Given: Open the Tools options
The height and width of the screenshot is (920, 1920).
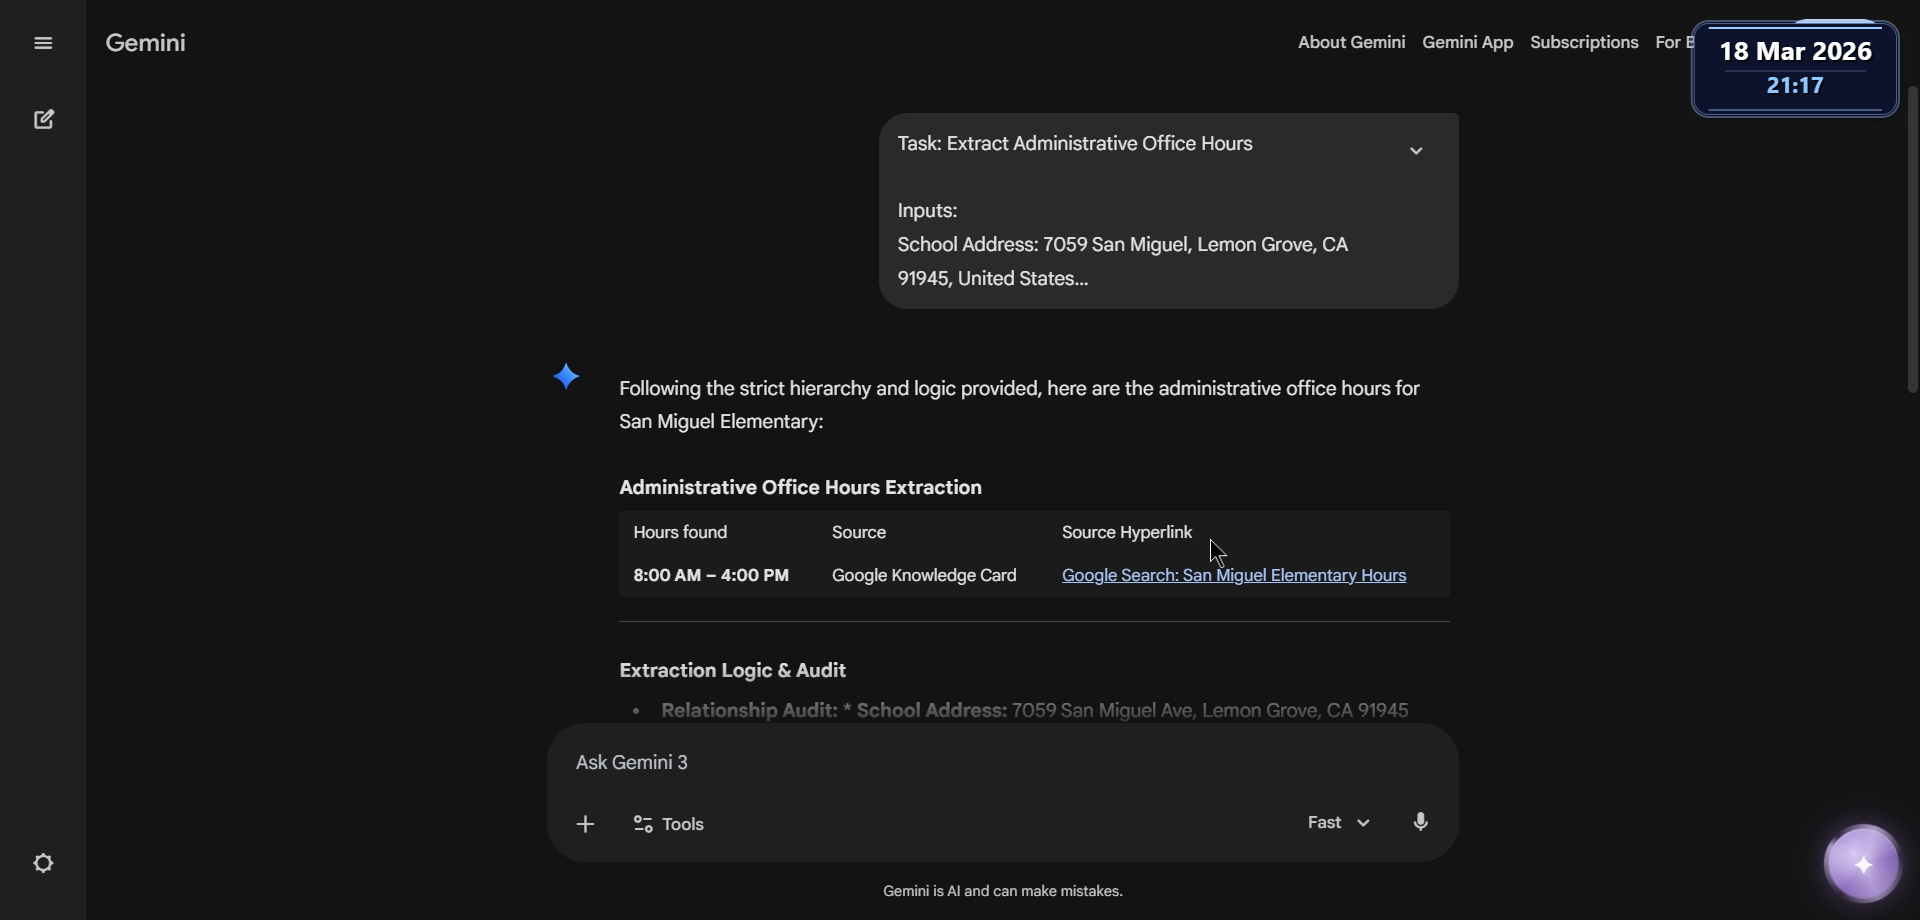Looking at the screenshot, I should [x=669, y=824].
